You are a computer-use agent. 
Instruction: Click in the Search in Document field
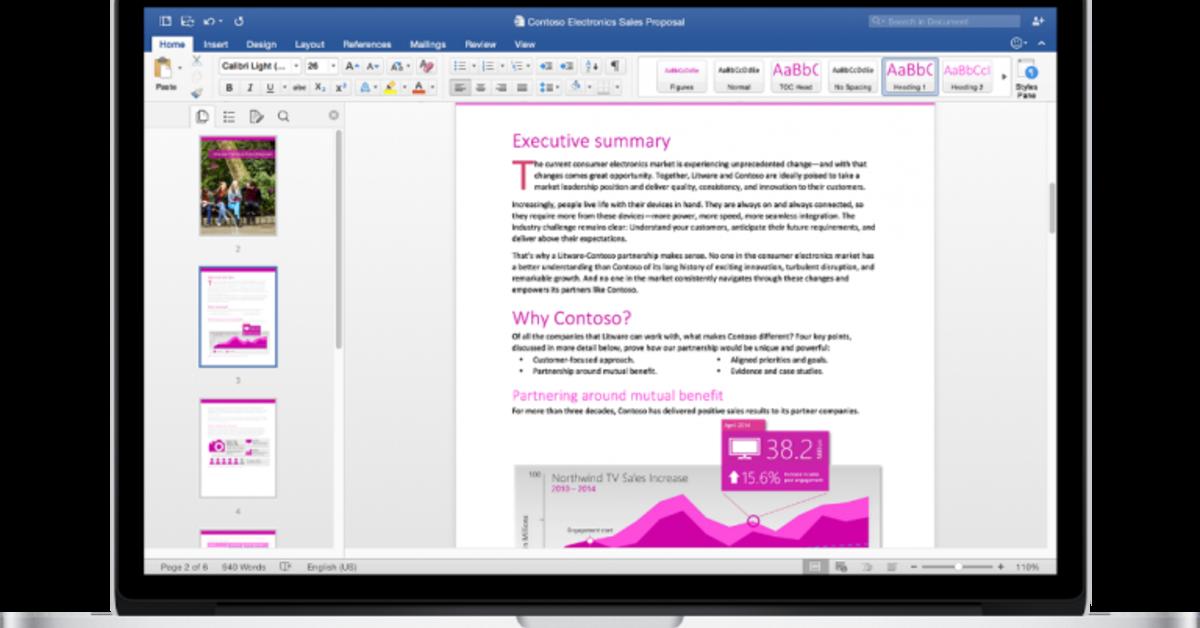point(944,20)
